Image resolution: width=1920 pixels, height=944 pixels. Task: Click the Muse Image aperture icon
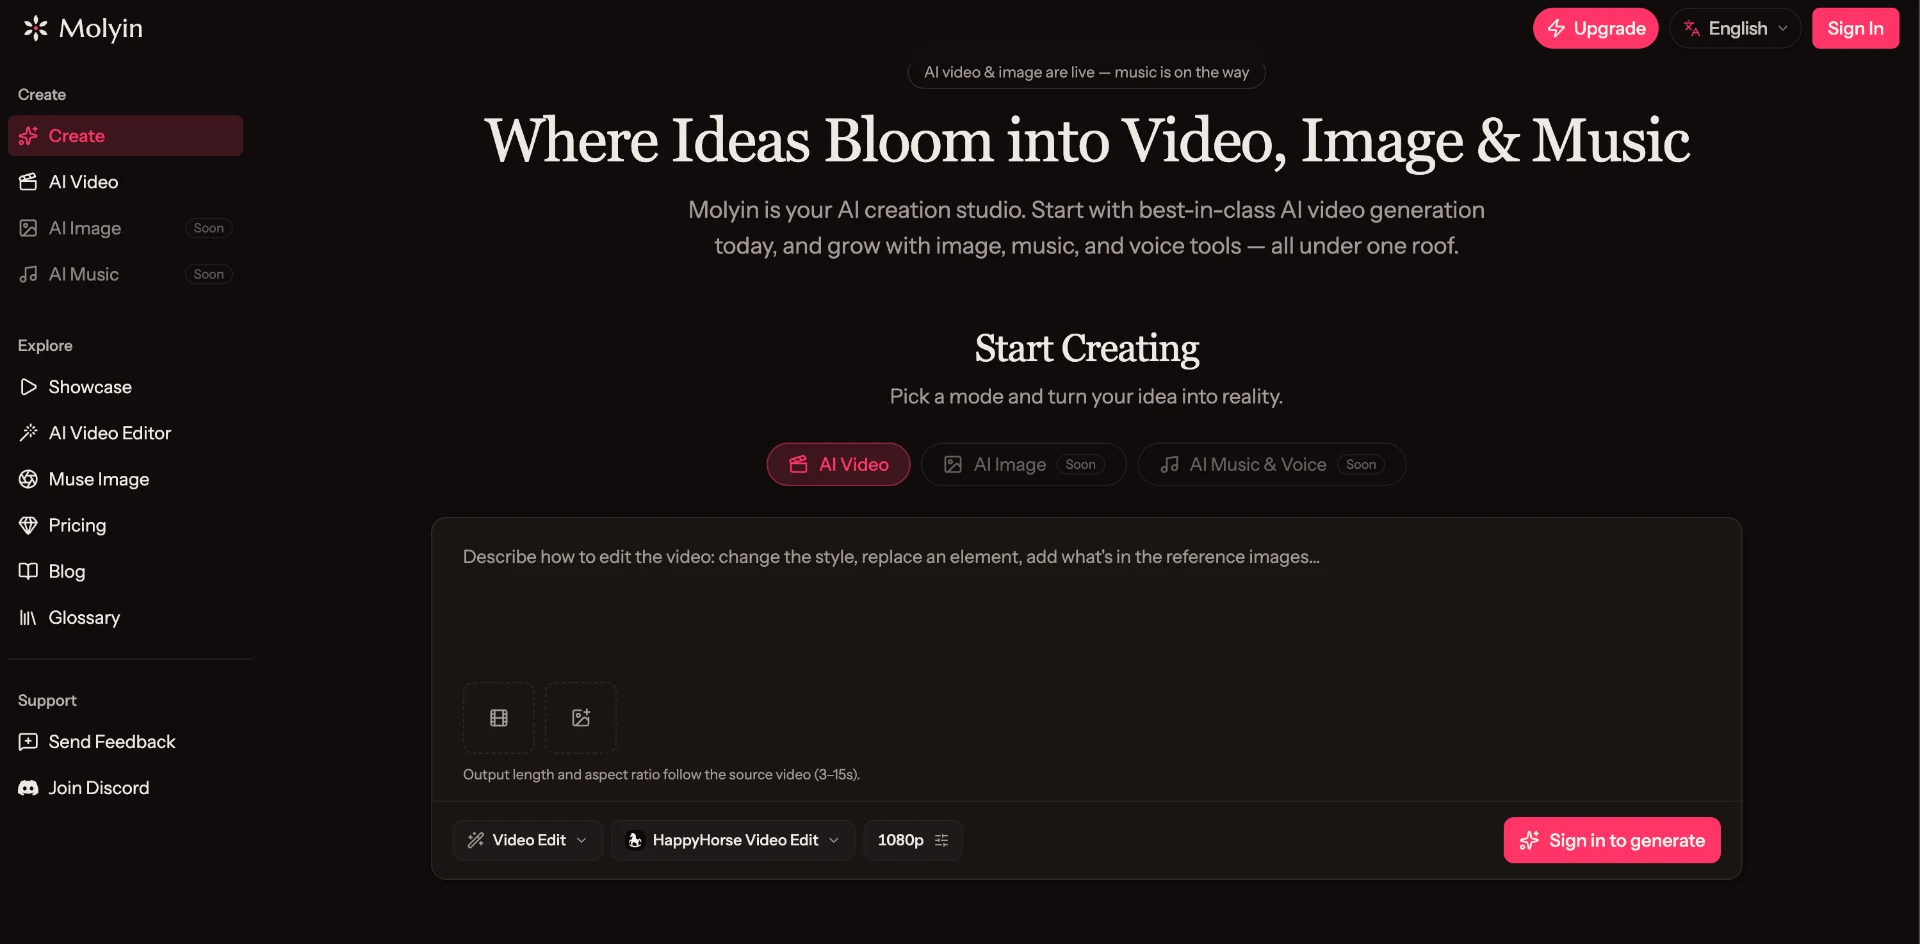click(28, 479)
